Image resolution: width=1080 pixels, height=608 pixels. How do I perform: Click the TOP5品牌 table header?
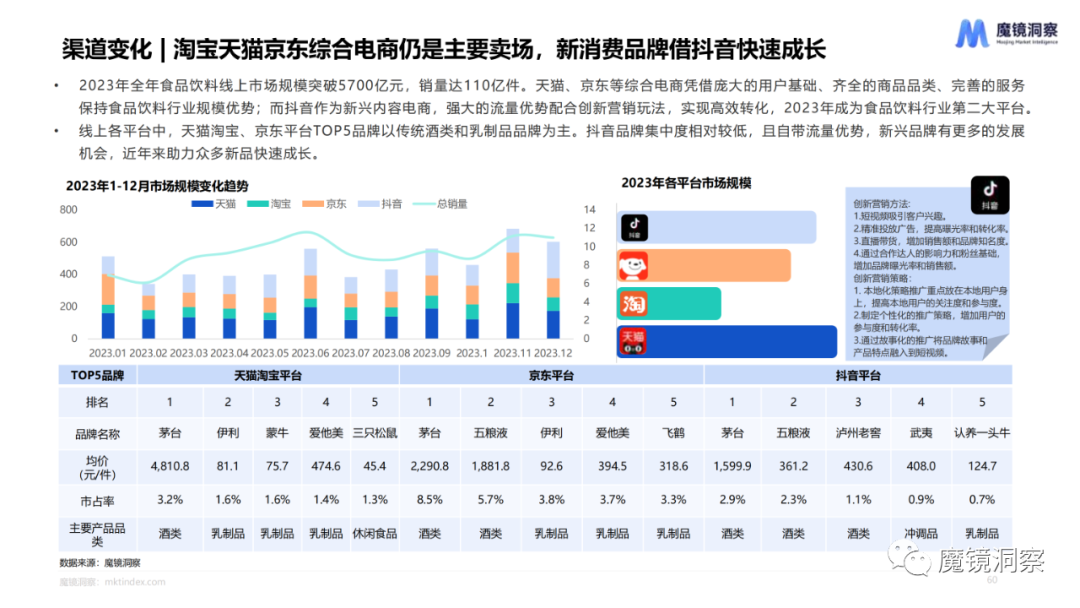point(97,375)
